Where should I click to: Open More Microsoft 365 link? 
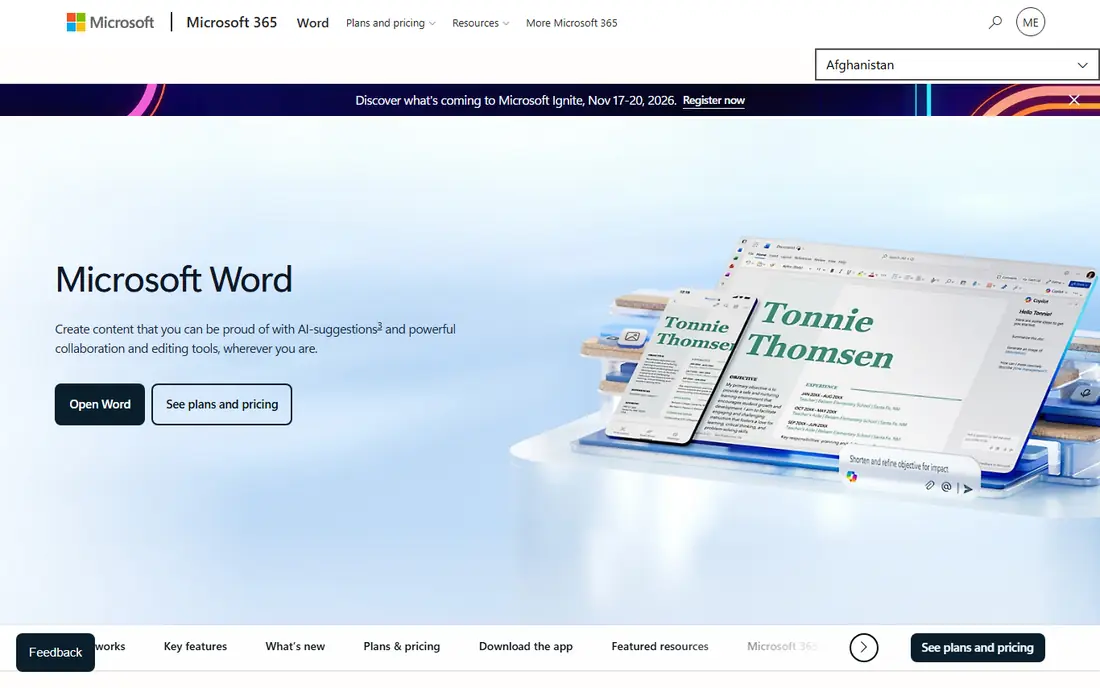point(572,23)
